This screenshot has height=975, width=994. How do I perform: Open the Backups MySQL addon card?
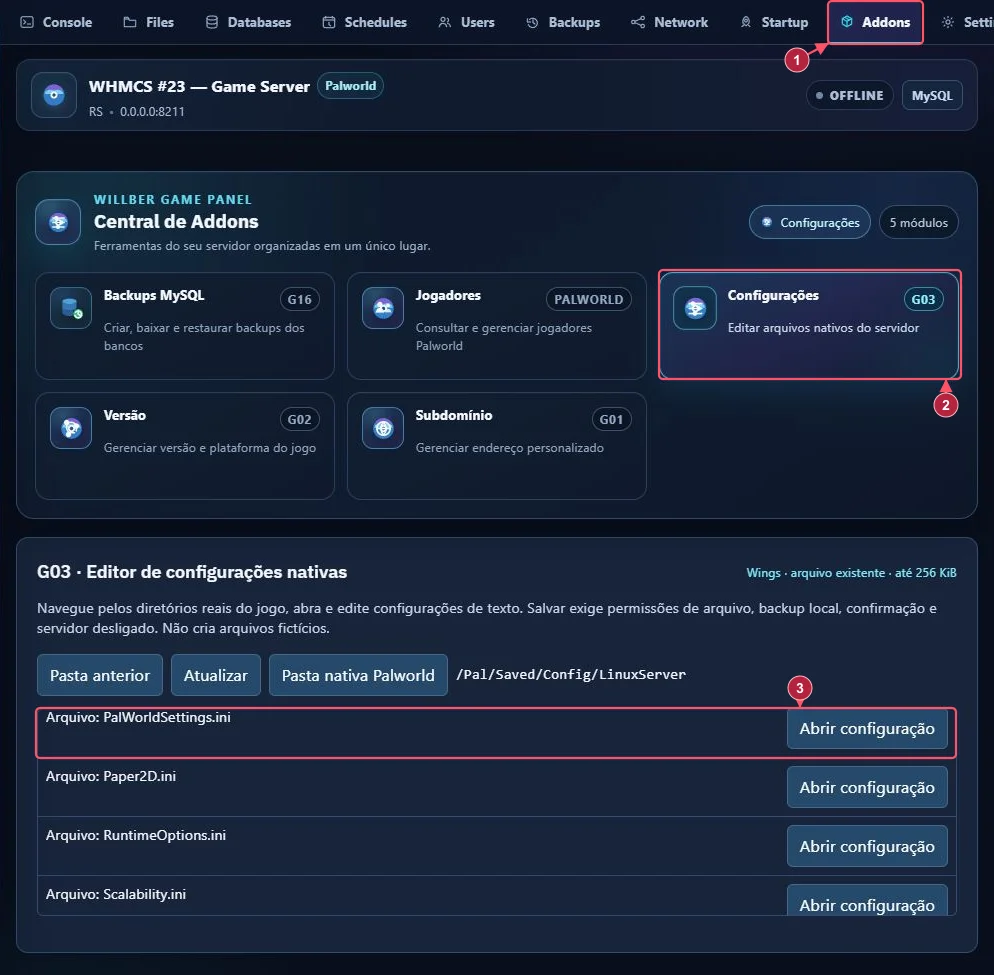click(x=185, y=326)
